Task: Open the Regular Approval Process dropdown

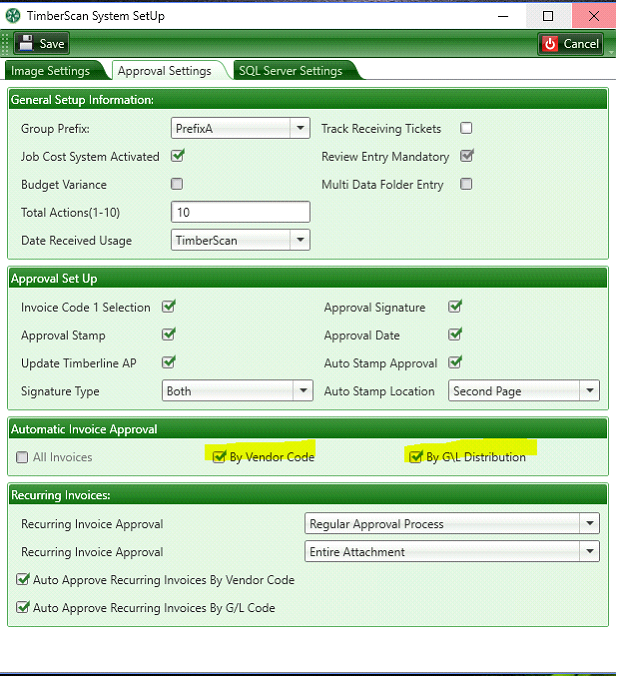Action: coord(452,524)
